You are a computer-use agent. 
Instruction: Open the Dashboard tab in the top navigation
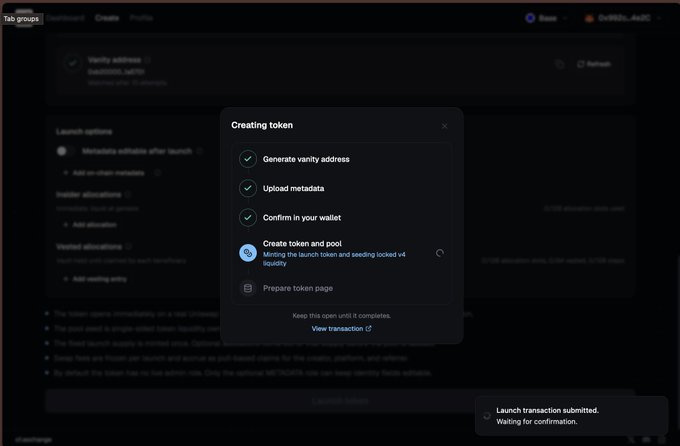tap(65, 18)
